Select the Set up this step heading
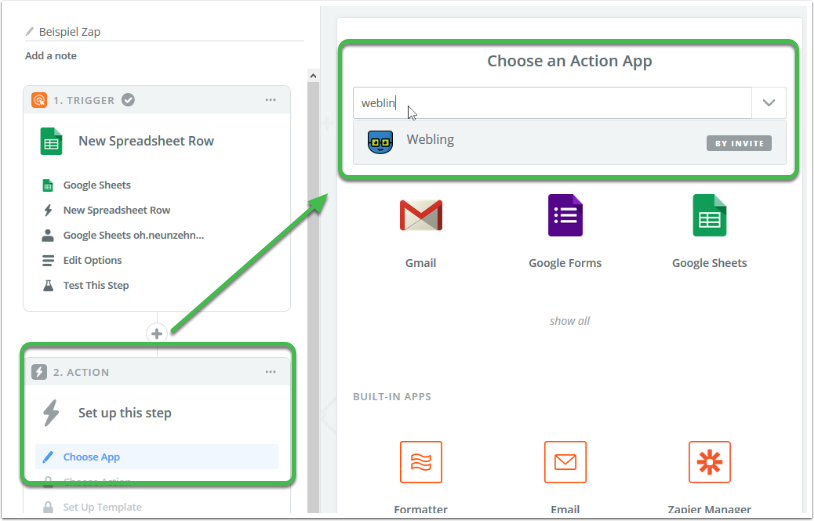This screenshot has height=521, width=814. coord(125,413)
